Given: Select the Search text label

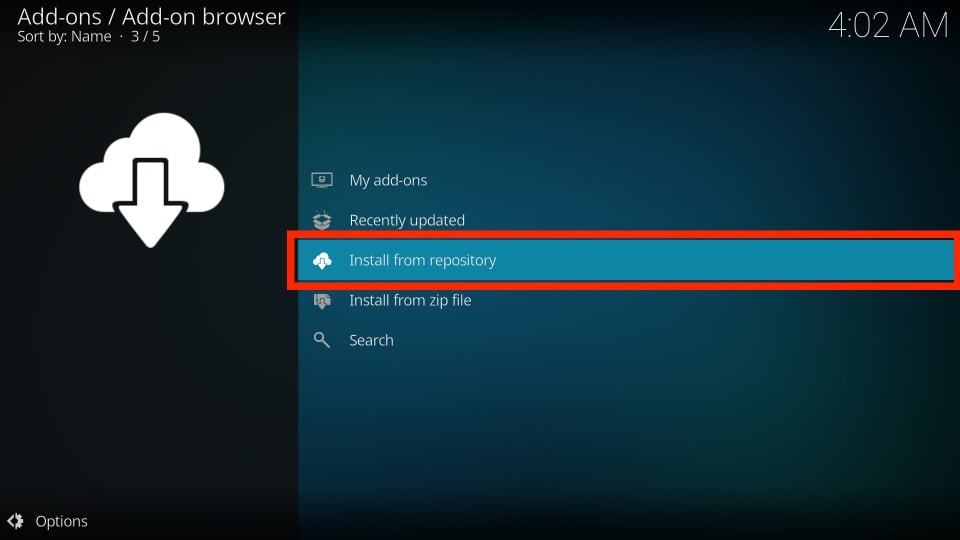Looking at the screenshot, I should click(371, 340).
